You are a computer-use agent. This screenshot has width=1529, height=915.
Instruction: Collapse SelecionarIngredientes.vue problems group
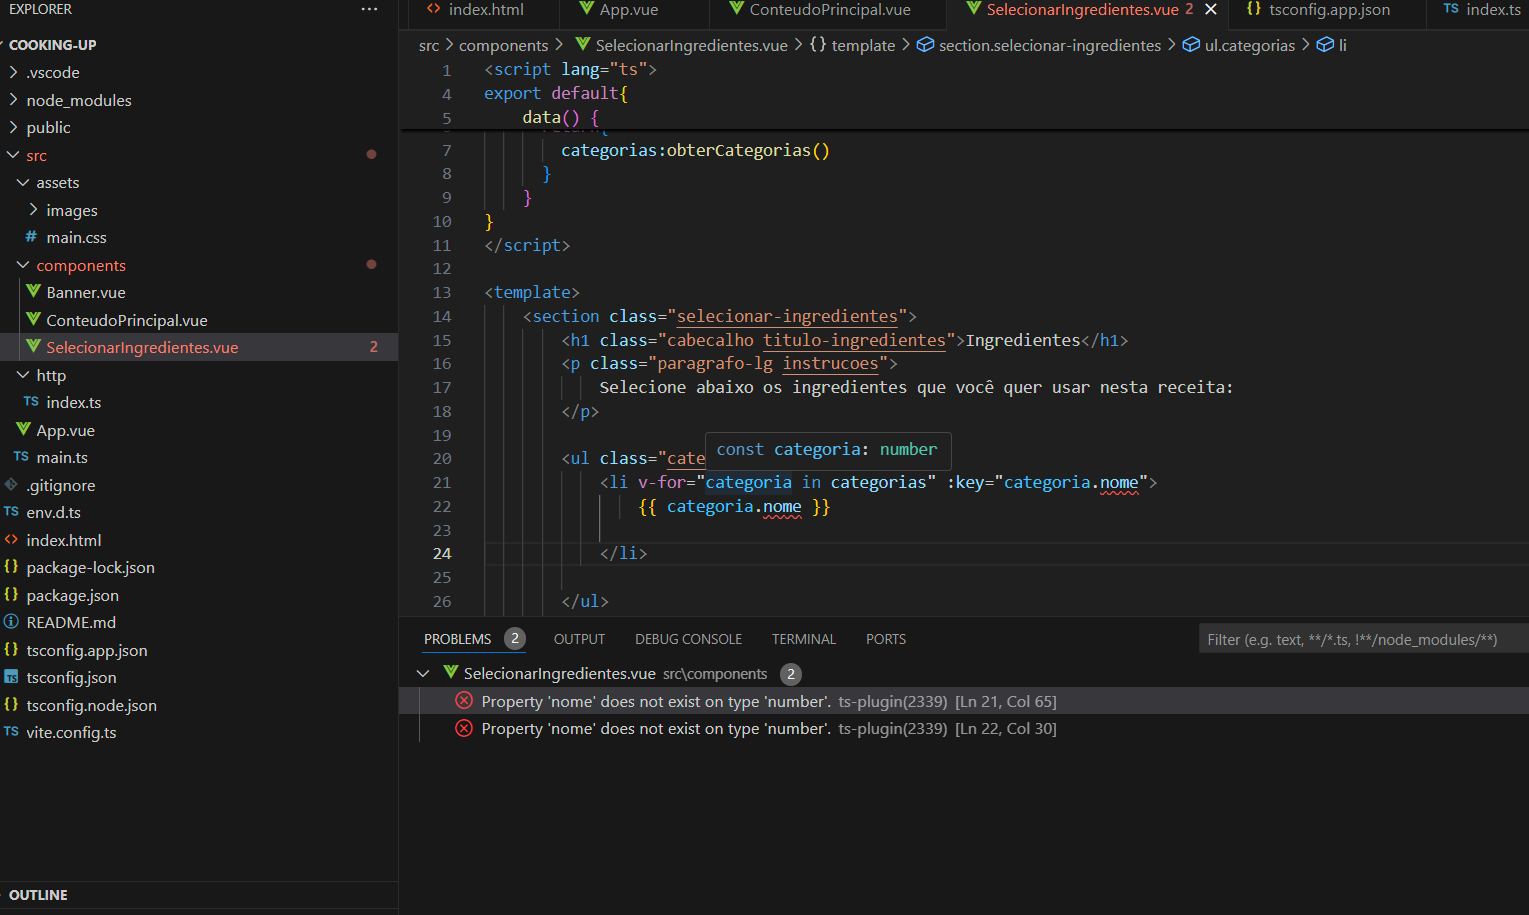coord(423,673)
